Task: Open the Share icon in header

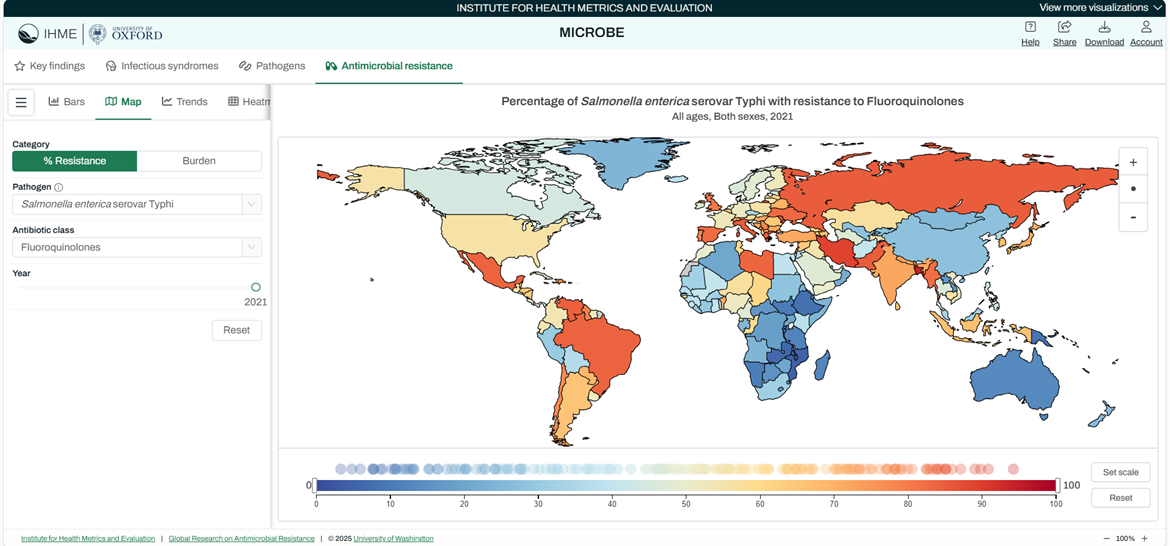Action: click(1064, 27)
